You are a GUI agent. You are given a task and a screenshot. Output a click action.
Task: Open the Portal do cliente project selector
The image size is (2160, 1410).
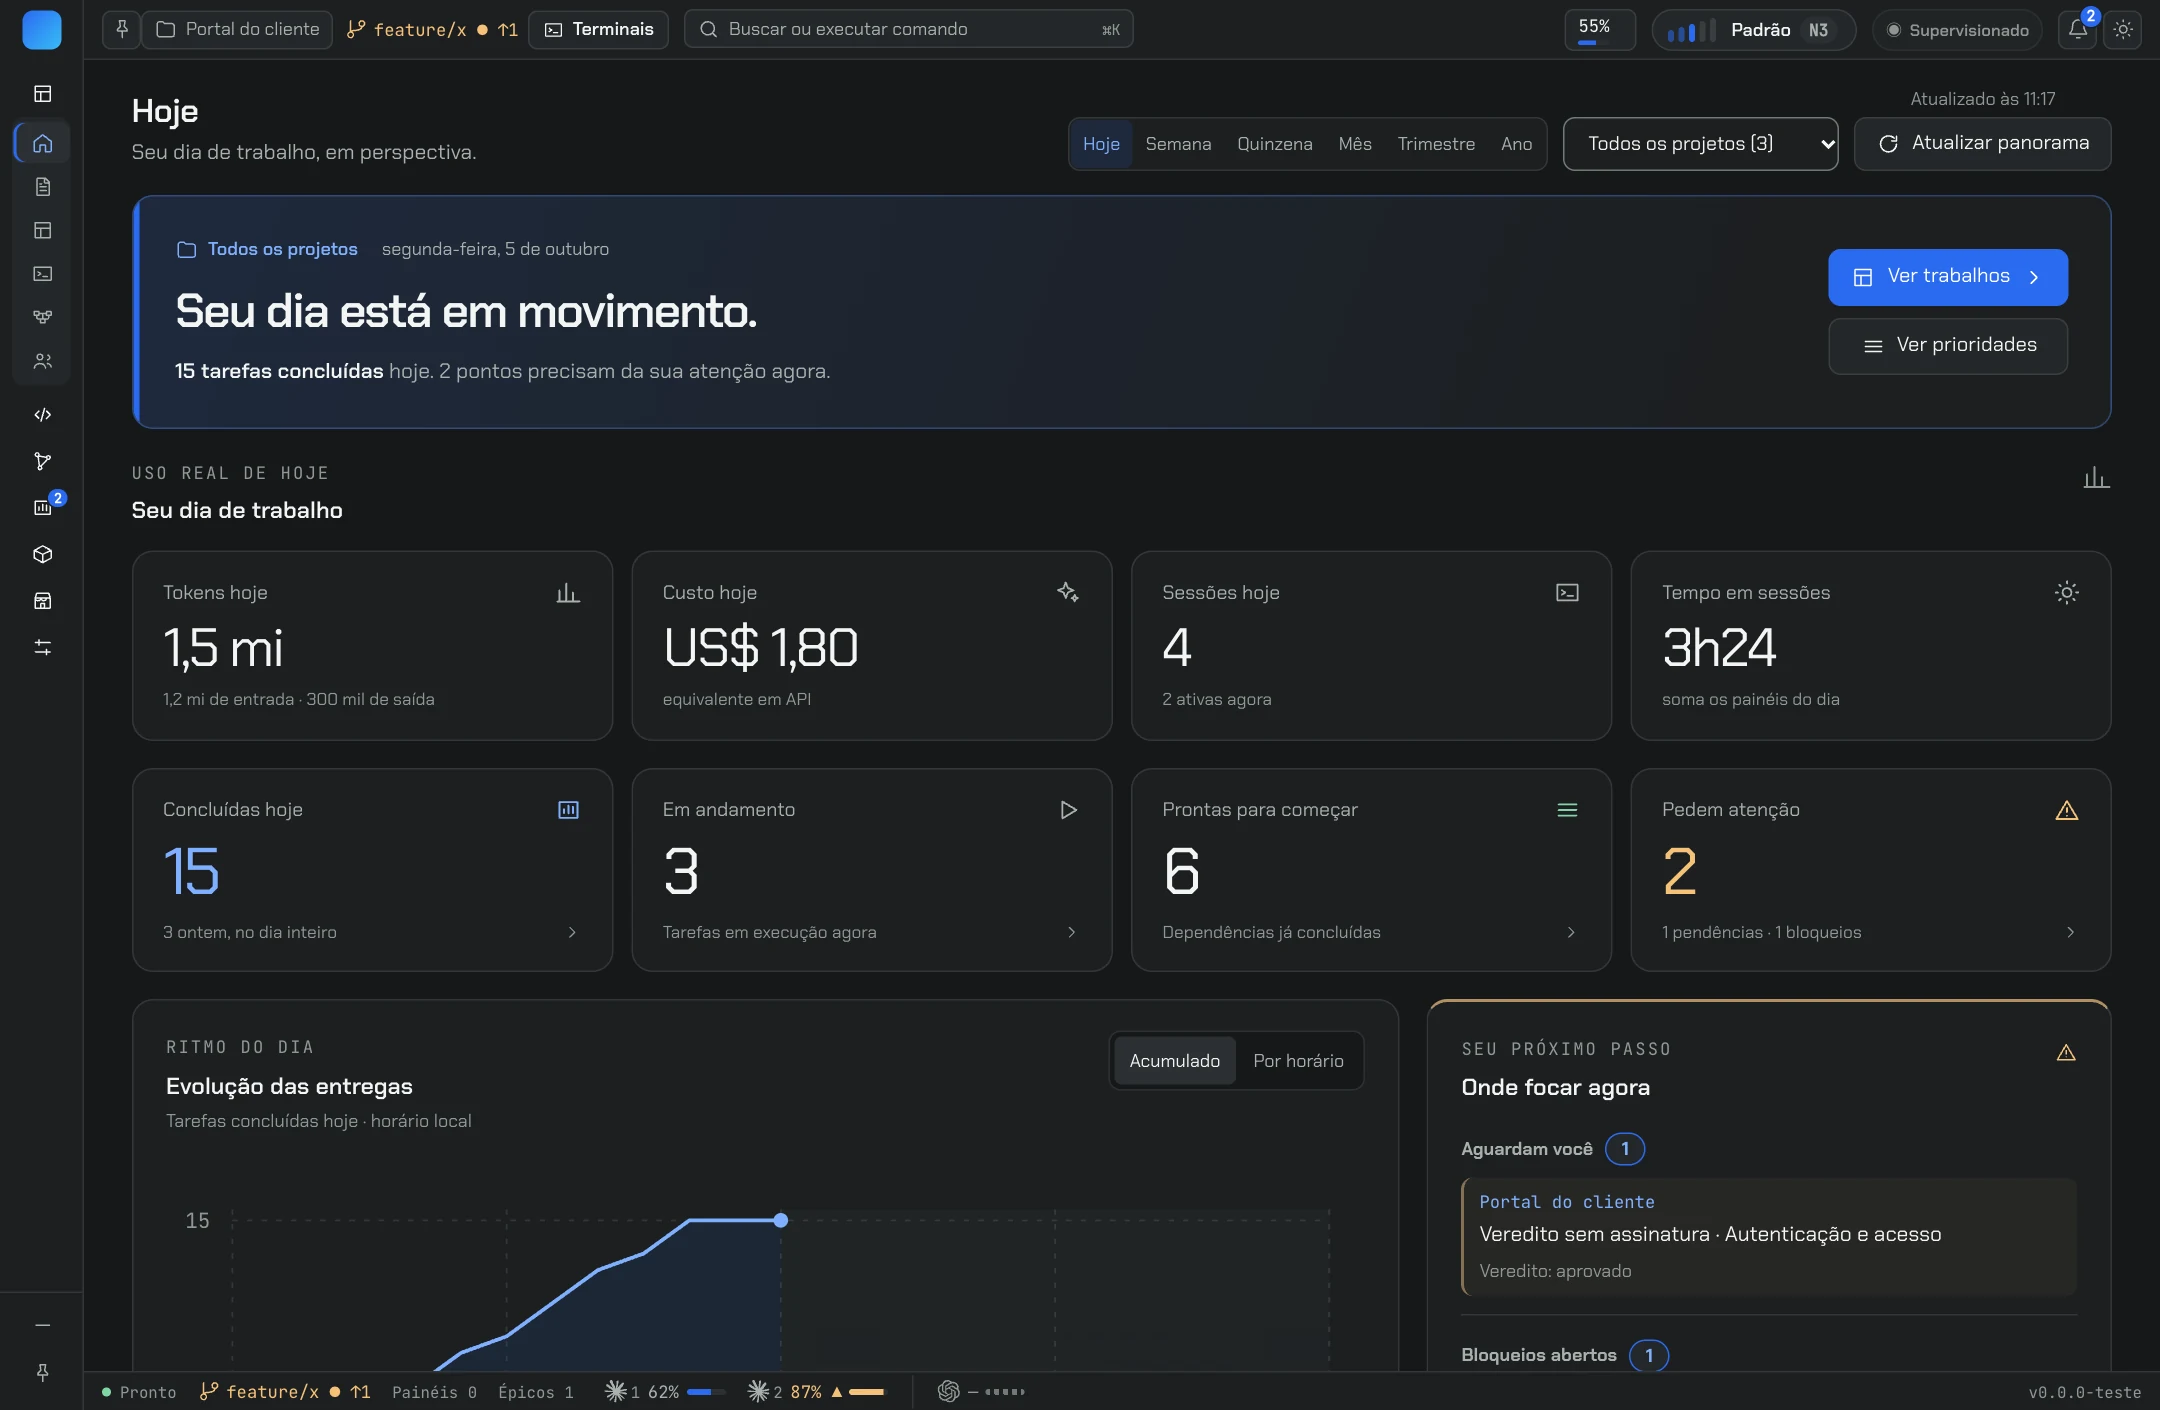(x=238, y=29)
